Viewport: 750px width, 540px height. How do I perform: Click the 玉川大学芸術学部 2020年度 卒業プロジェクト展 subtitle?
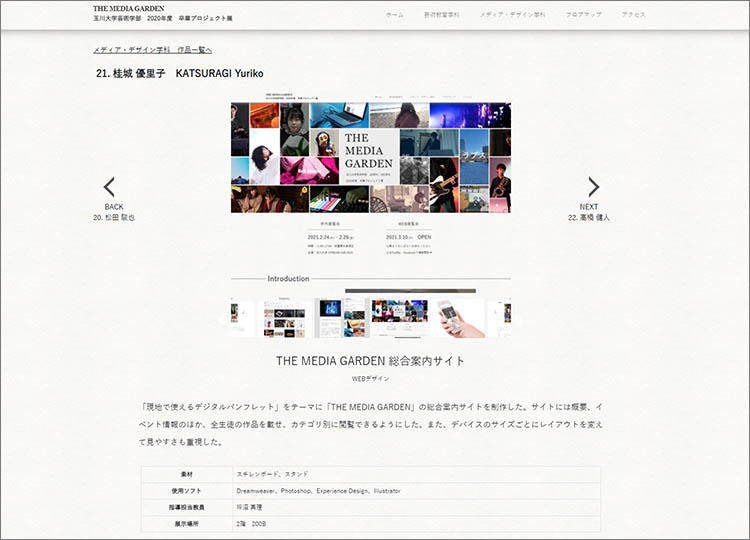[x=163, y=18]
